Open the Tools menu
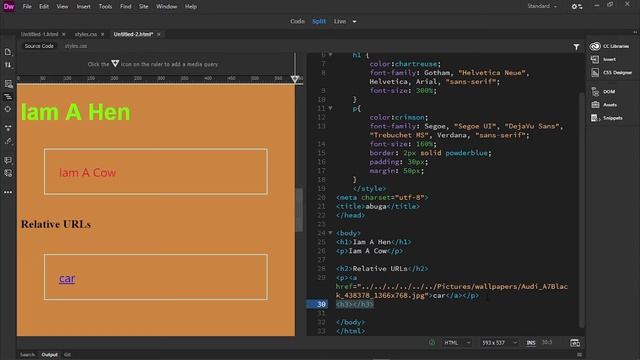The height and width of the screenshot is (360, 640). pos(105,7)
